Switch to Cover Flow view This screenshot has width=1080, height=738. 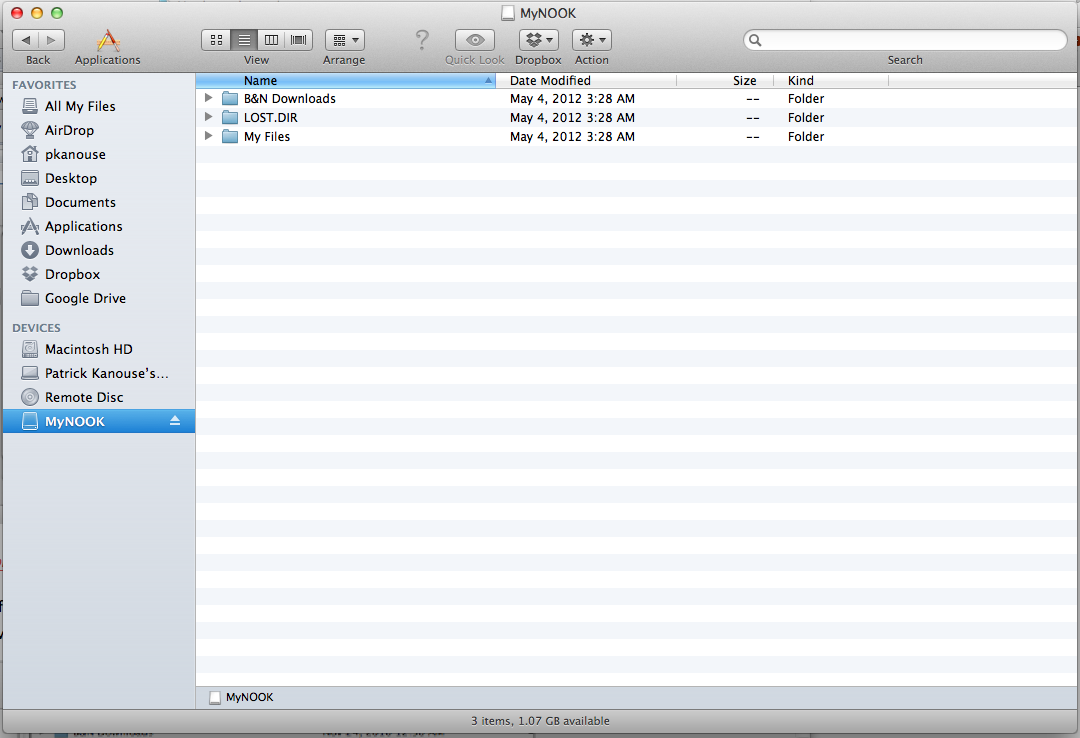click(x=299, y=40)
